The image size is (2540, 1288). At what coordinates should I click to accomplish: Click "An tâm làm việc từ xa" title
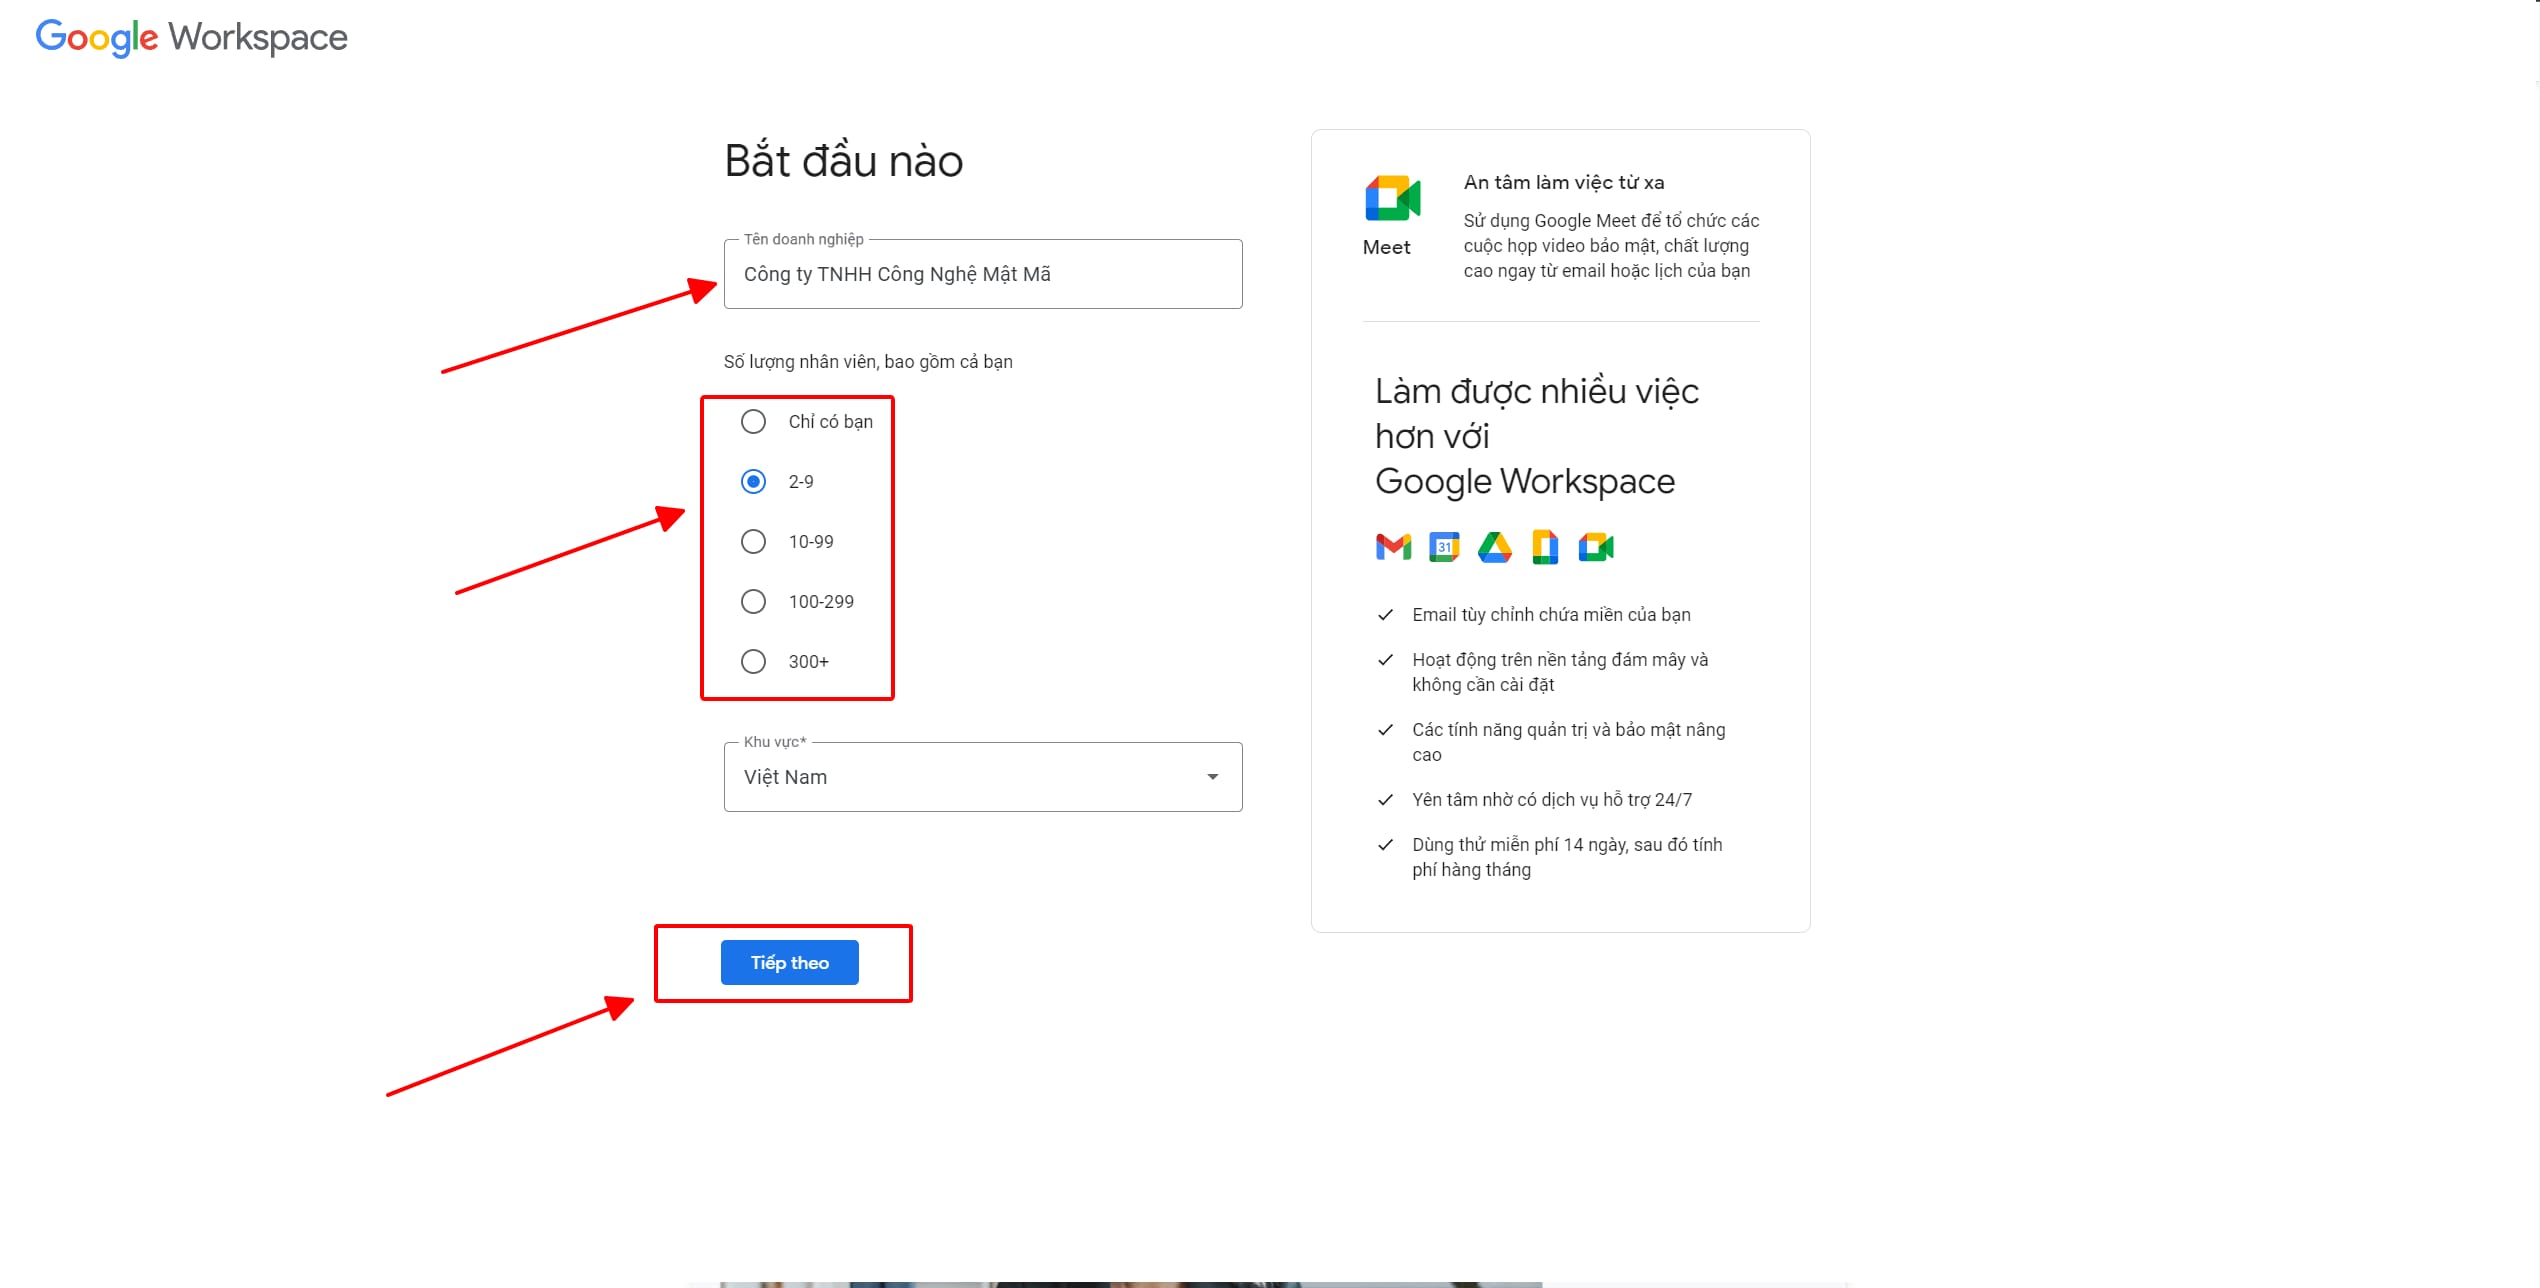click(x=1564, y=183)
